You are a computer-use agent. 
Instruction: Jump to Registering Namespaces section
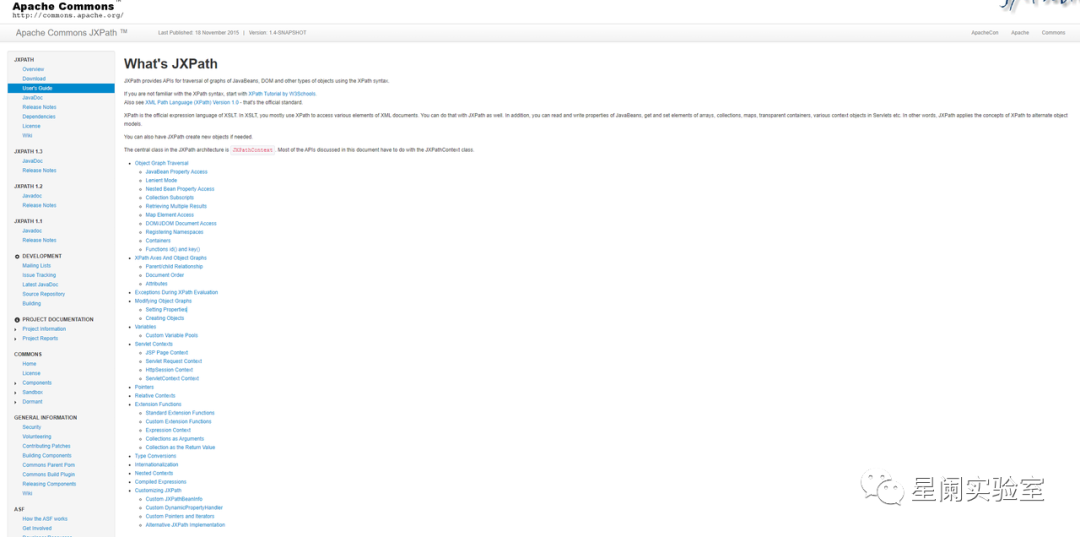pos(174,232)
